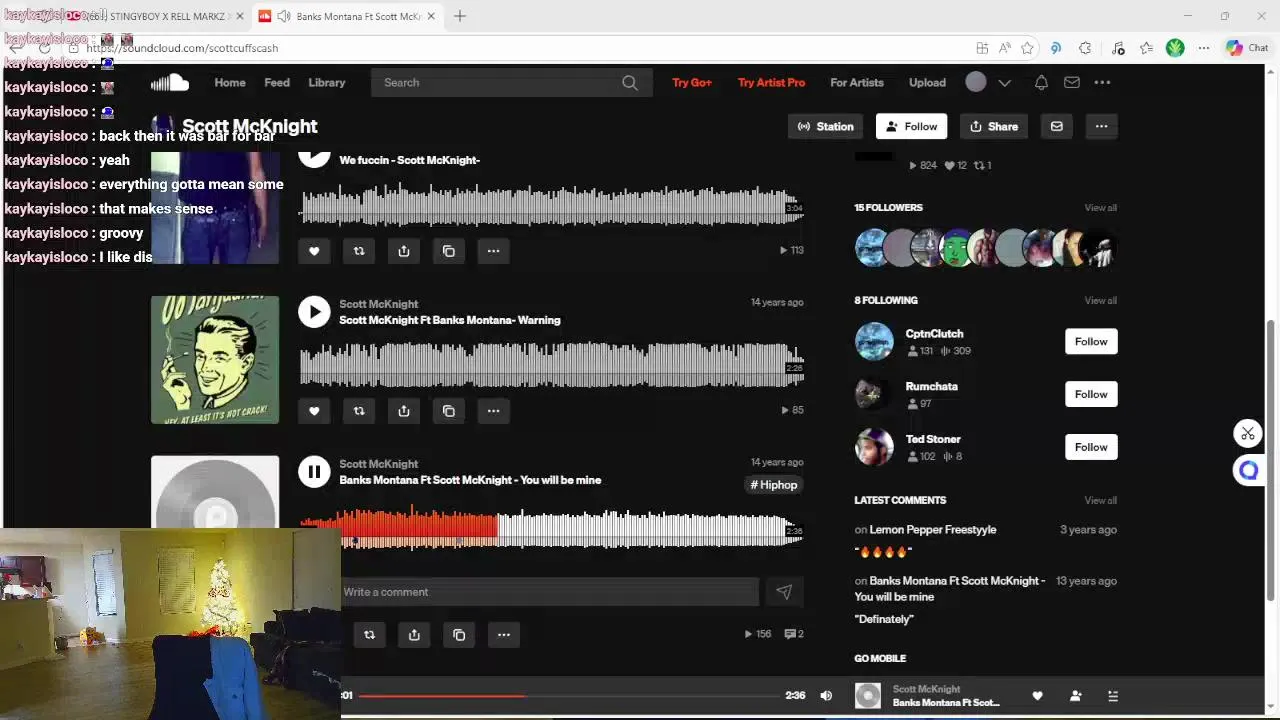Screen dimensions: 1280x720
Task: Send a message to Scott McKnight envelope button
Action: tap(1056, 126)
